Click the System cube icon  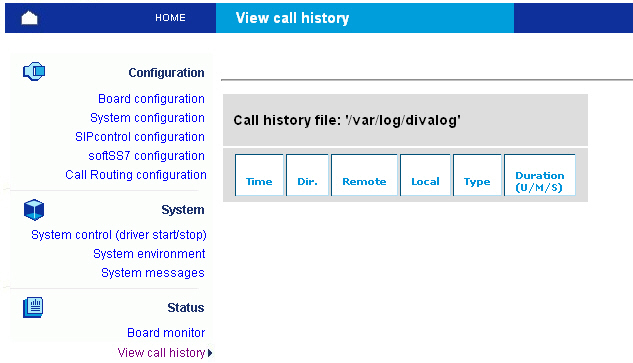pos(34,210)
